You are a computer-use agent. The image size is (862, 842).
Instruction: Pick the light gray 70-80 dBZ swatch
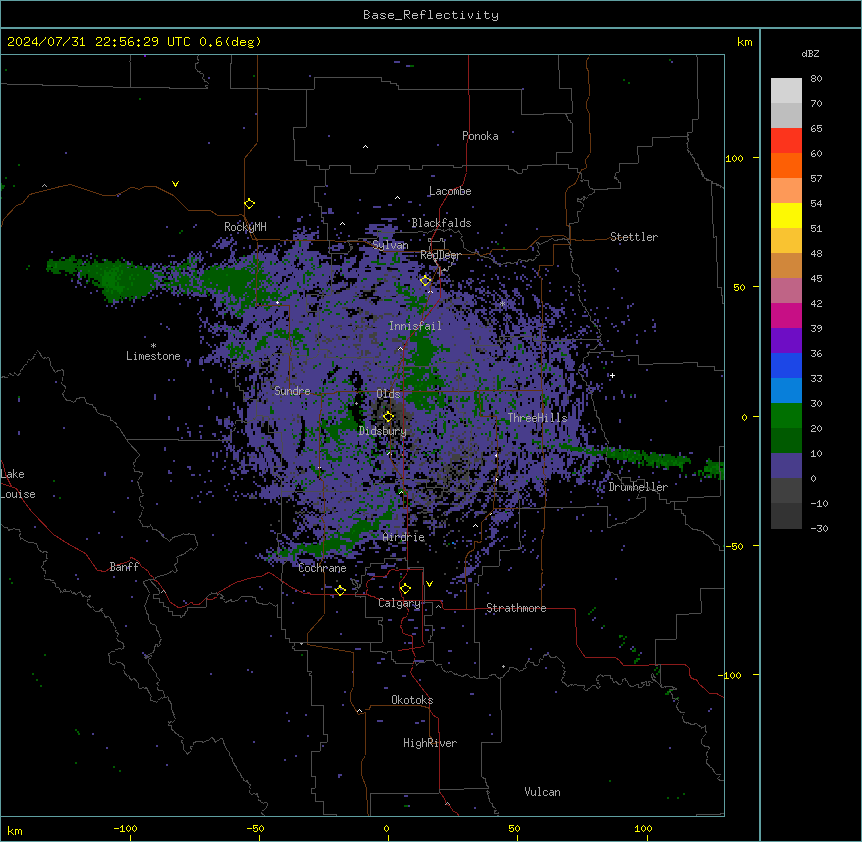pos(786,91)
